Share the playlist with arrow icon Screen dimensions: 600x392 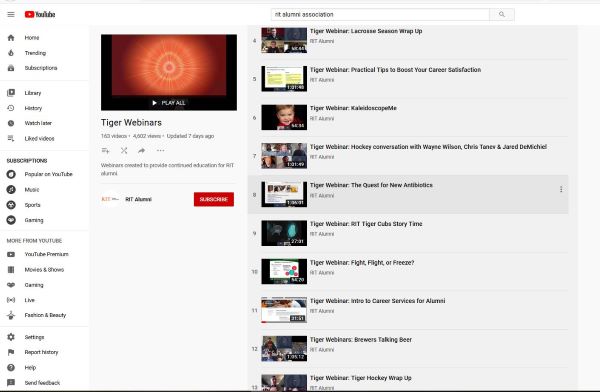(x=142, y=151)
